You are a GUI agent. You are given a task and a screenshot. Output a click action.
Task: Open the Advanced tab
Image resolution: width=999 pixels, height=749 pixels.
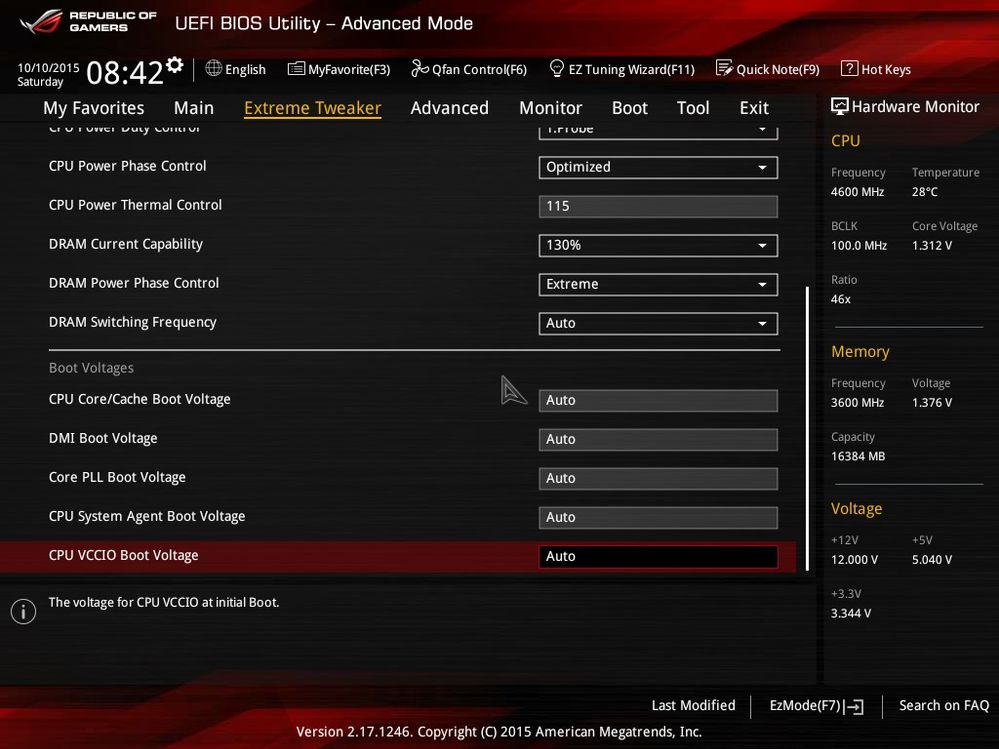click(x=450, y=108)
